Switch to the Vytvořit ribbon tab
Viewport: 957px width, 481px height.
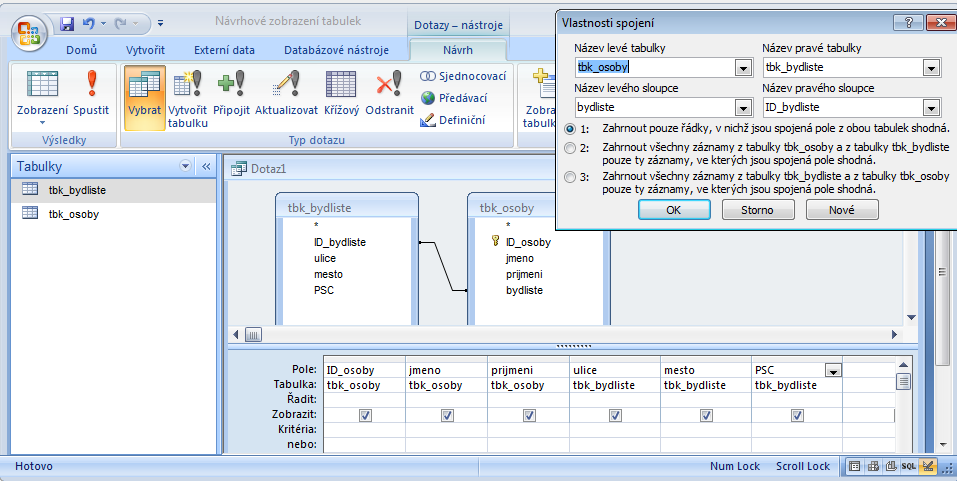[x=146, y=50]
